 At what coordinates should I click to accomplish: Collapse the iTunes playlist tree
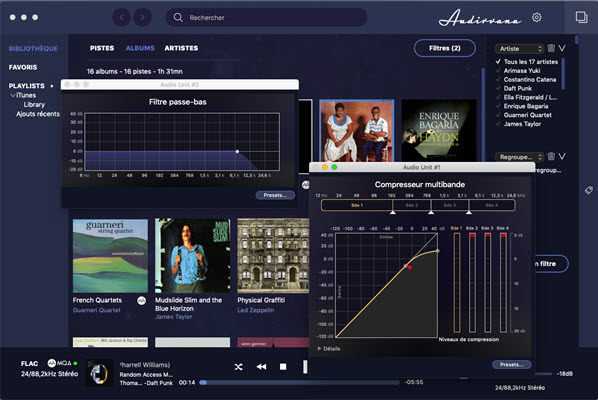13,95
